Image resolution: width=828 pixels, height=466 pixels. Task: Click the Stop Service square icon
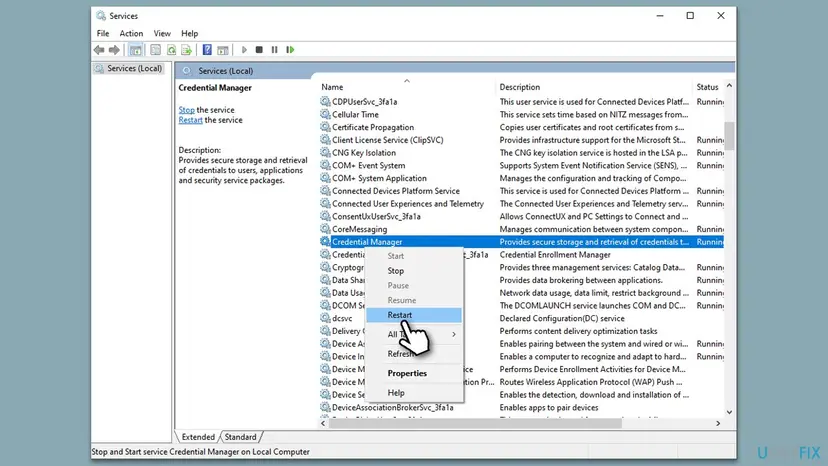tap(259, 50)
